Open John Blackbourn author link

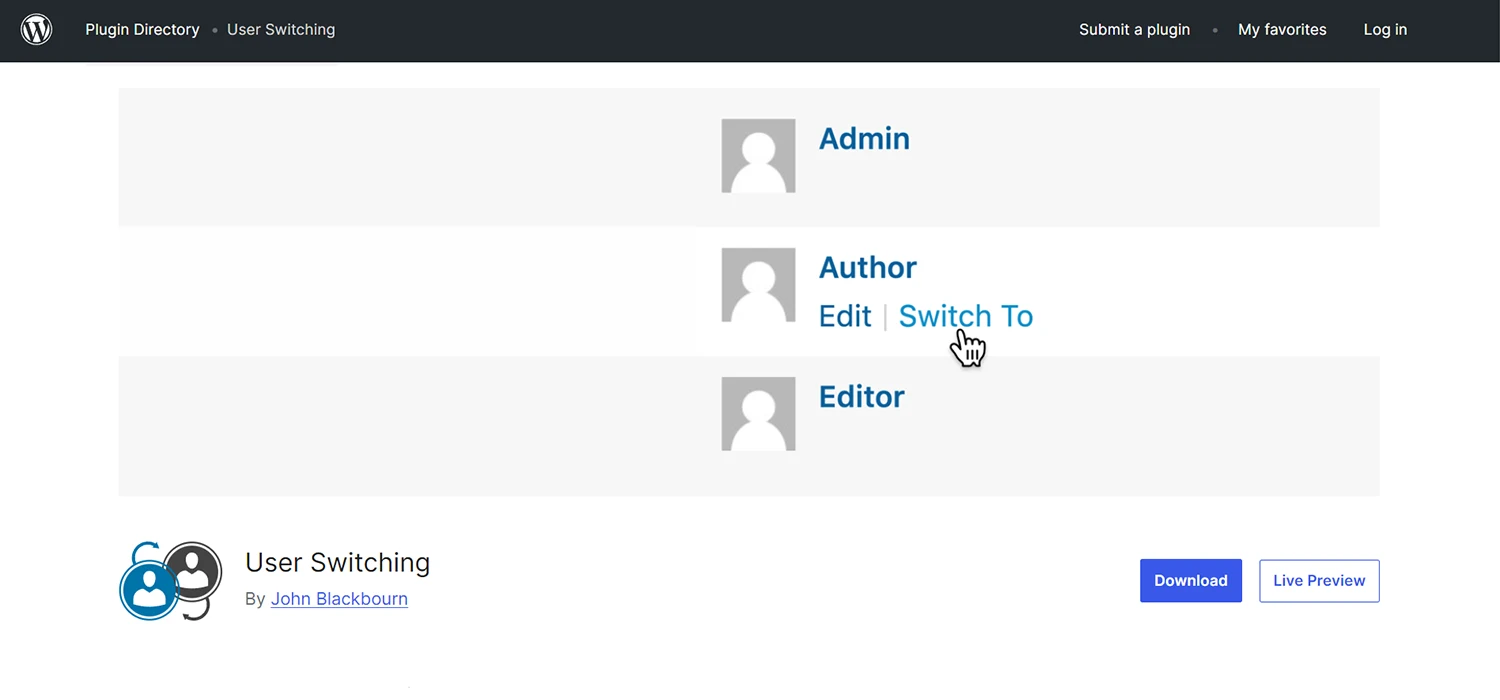[339, 599]
